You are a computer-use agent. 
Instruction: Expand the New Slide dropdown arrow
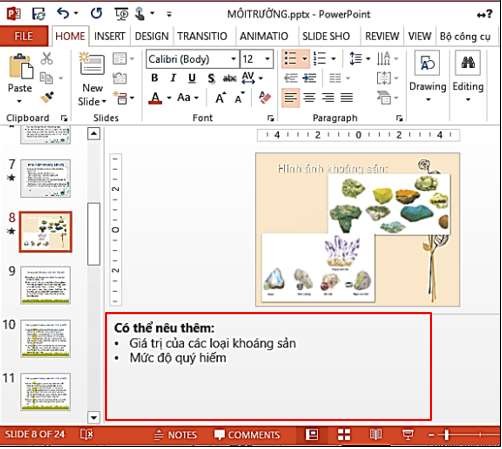(x=104, y=101)
